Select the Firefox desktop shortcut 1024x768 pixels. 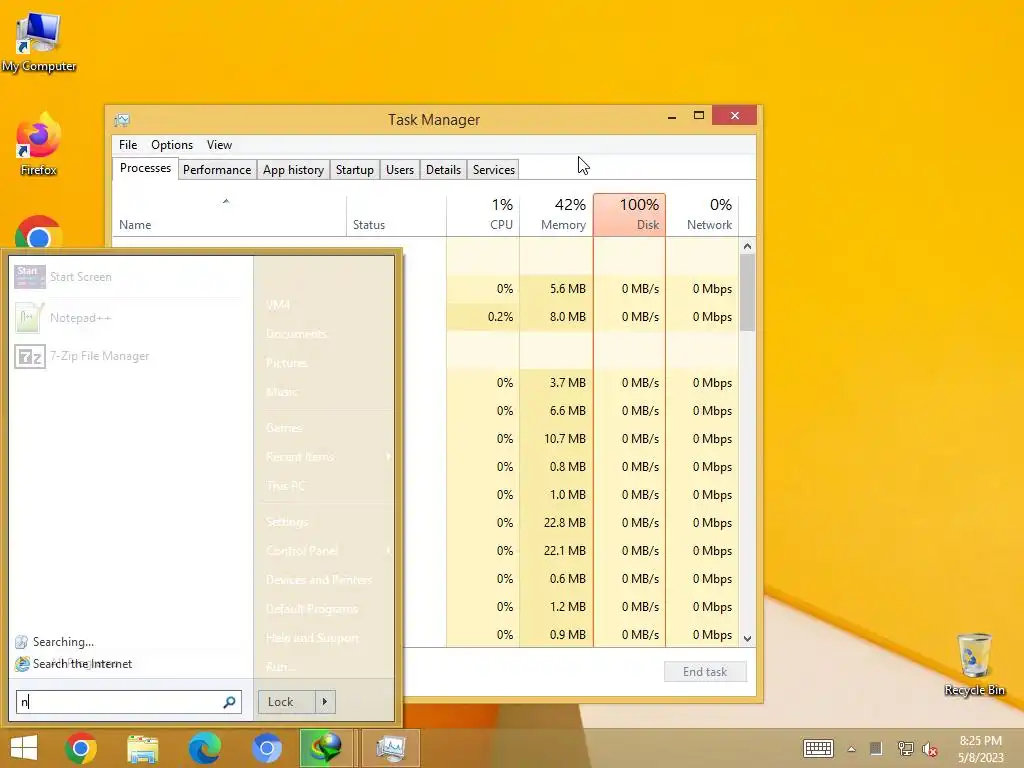pos(39,144)
